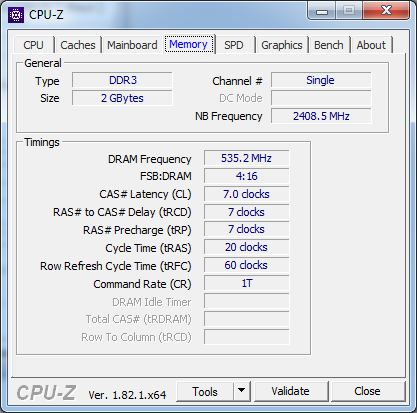Image resolution: width=417 pixels, height=413 pixels.
Task: Click the 1T Command Rate value
Action: point(247,284)
